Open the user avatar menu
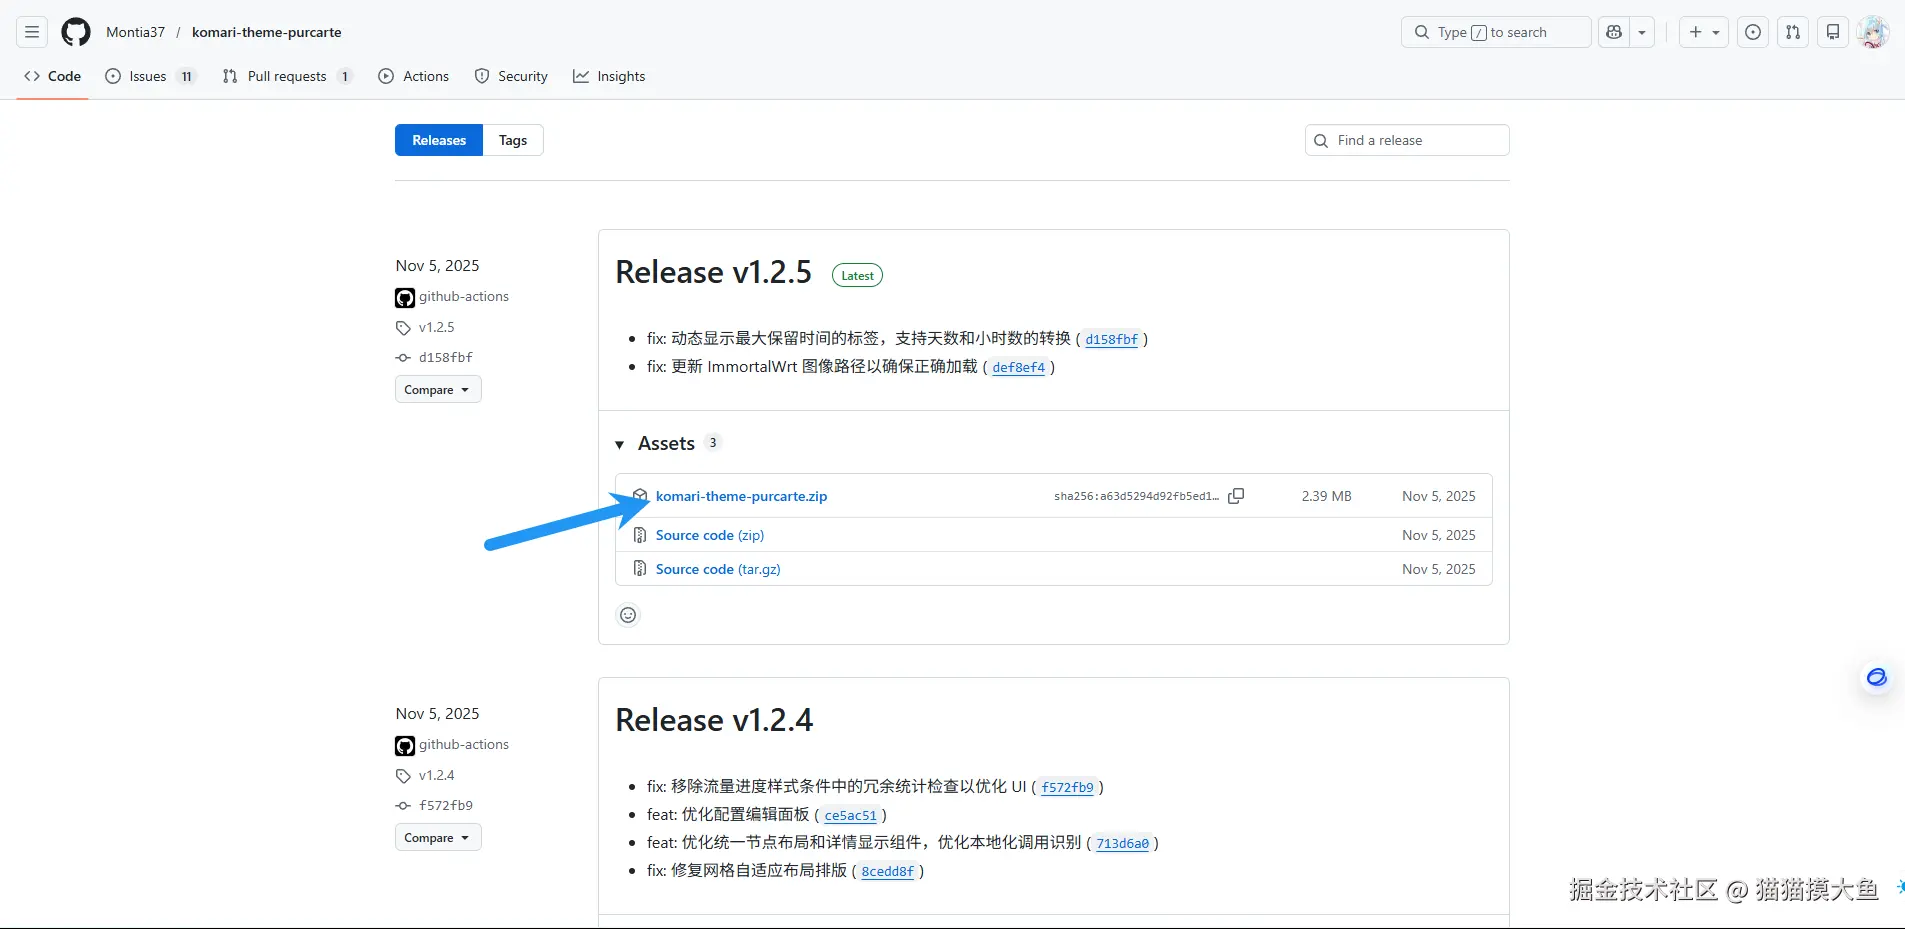 1873,32
